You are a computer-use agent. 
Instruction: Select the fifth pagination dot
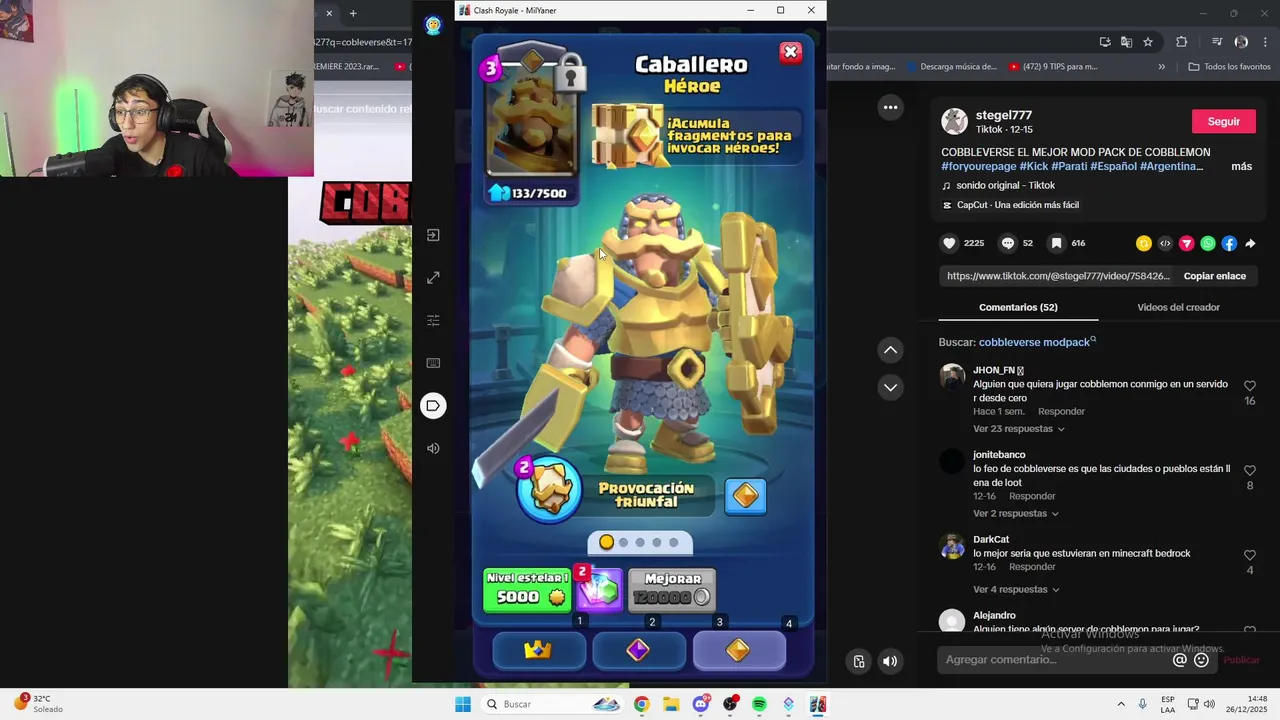click(674, 542)
